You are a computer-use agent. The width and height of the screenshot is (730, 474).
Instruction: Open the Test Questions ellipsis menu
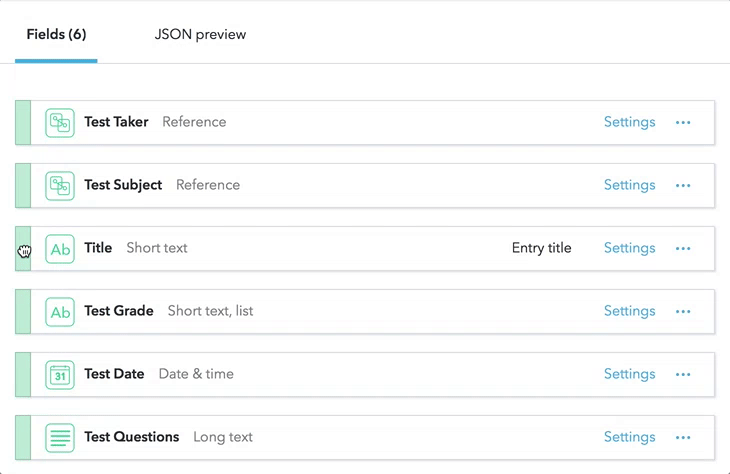pyautogui.click(x=683, y=437)
